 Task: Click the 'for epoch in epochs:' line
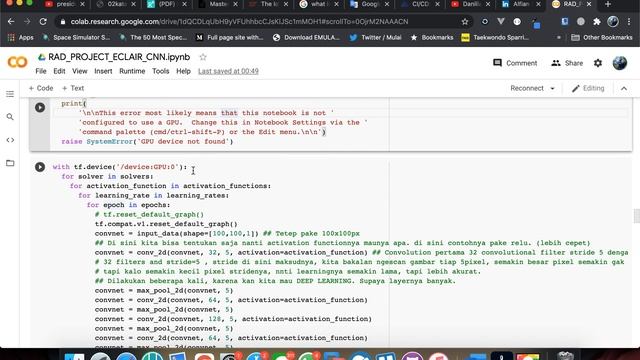128,205
